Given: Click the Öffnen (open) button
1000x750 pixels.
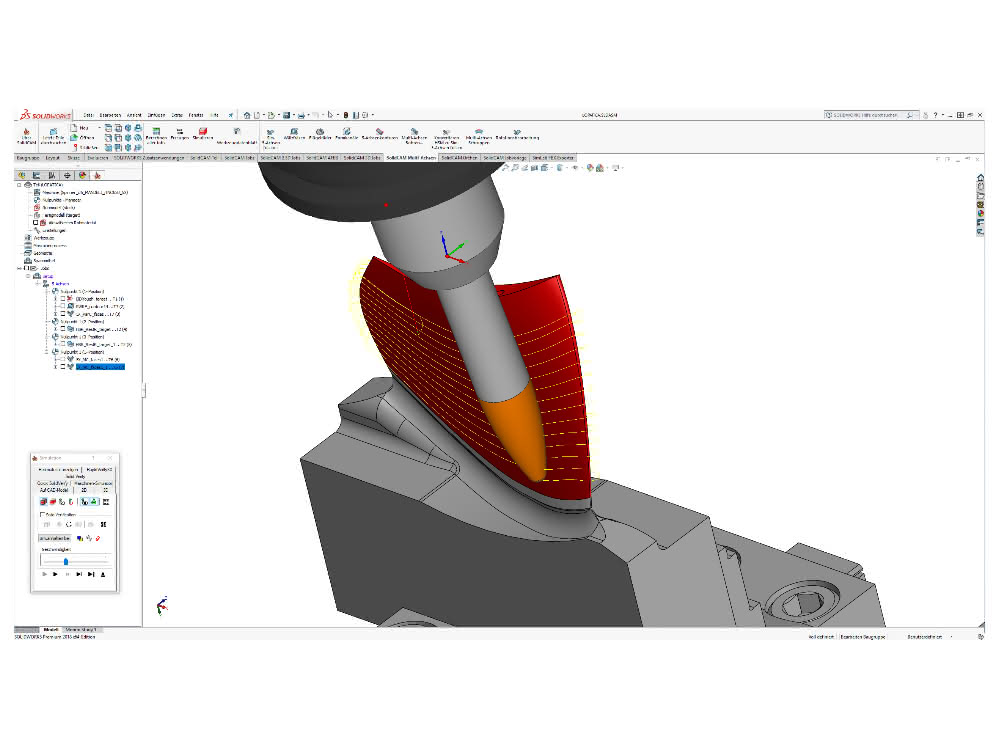Looking at the screenshot, I should click(x=82, y=138).
